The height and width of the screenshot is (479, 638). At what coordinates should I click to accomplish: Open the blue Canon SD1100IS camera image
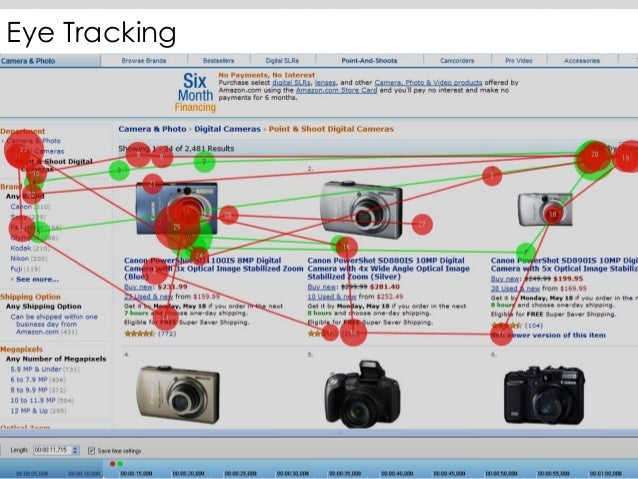pos(177,208)
